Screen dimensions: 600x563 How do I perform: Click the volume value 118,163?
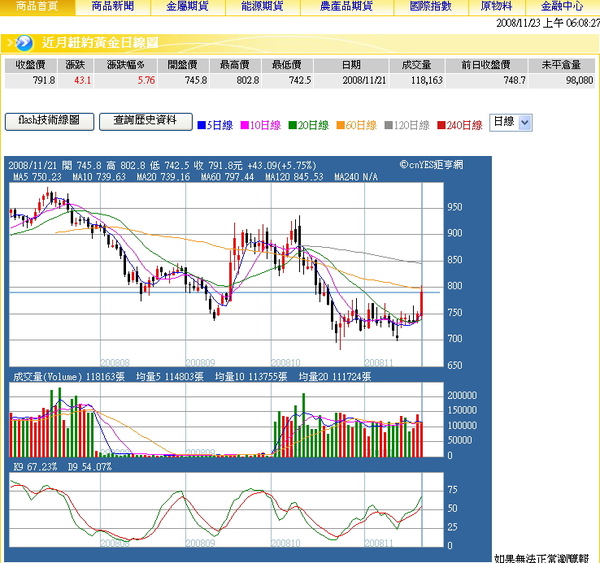pyautogui.click(x=427, y=80)
